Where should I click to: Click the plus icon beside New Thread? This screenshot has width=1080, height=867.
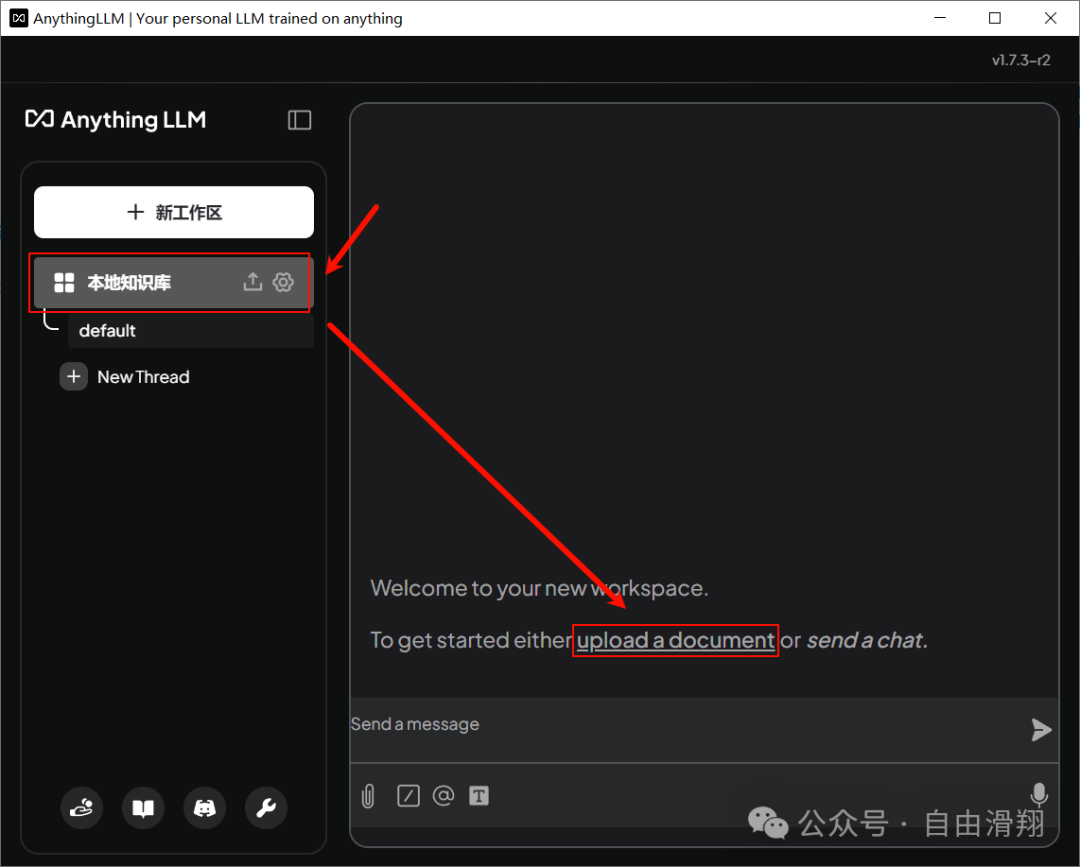[74, 377]
